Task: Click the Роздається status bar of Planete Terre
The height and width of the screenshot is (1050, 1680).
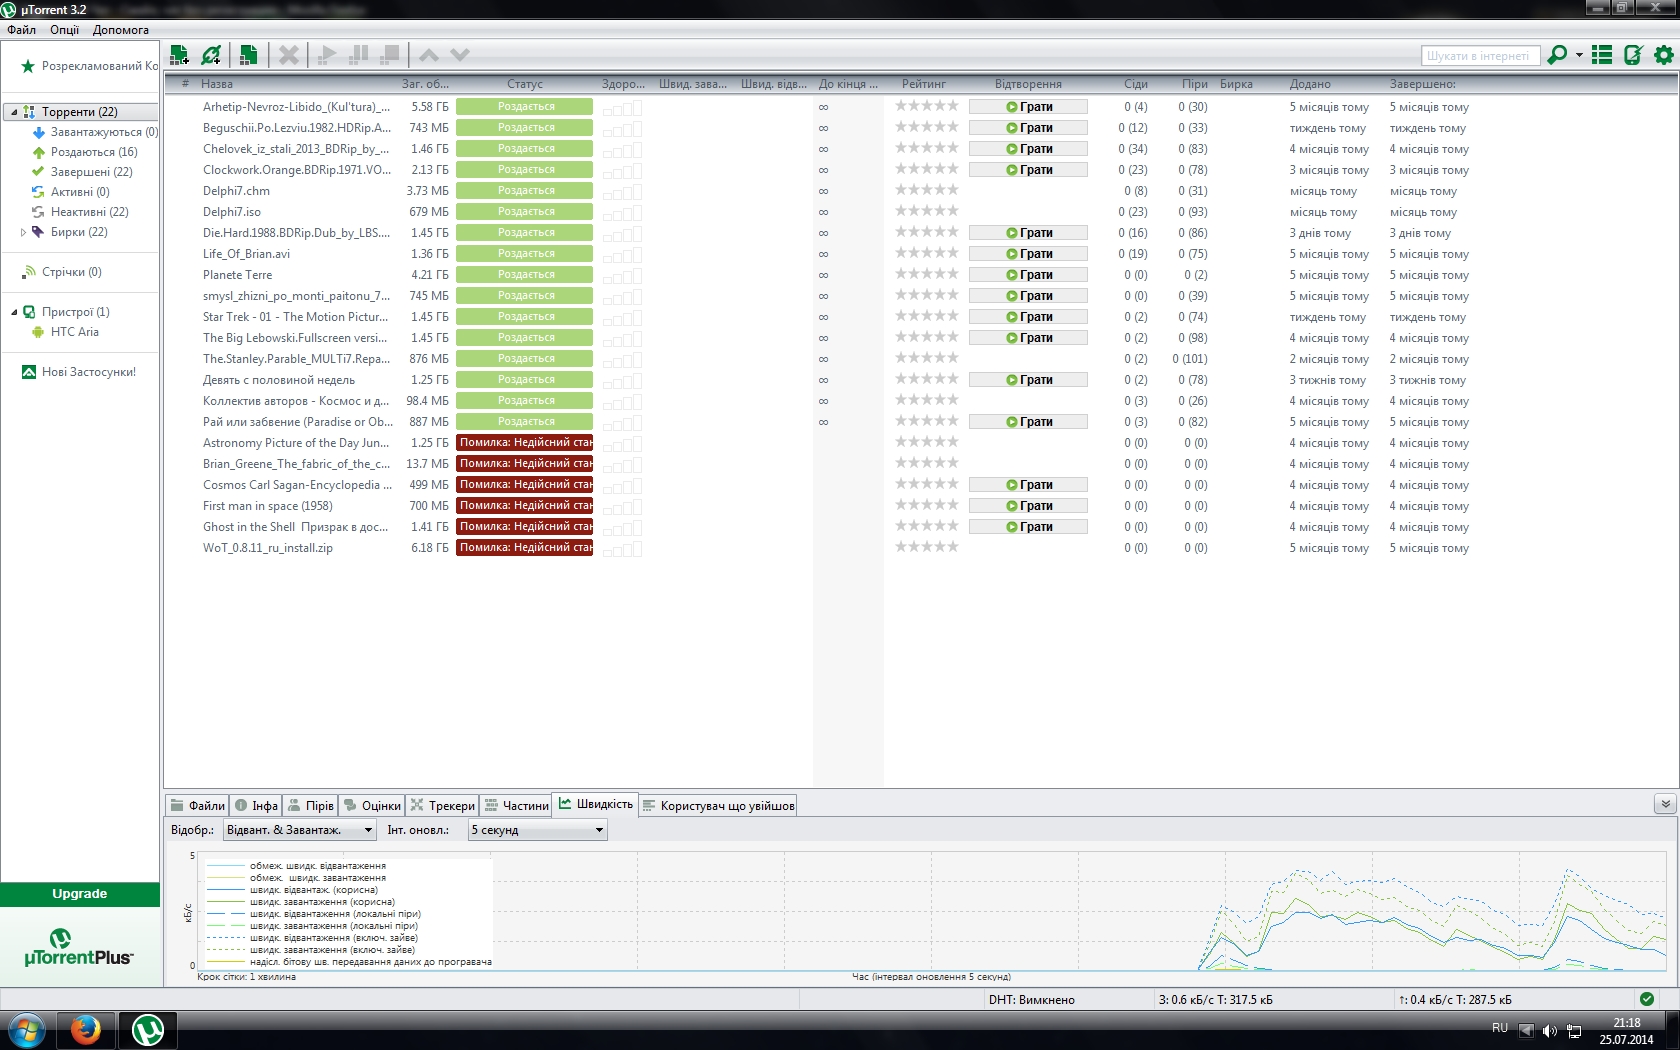Action: click(525, 275)
